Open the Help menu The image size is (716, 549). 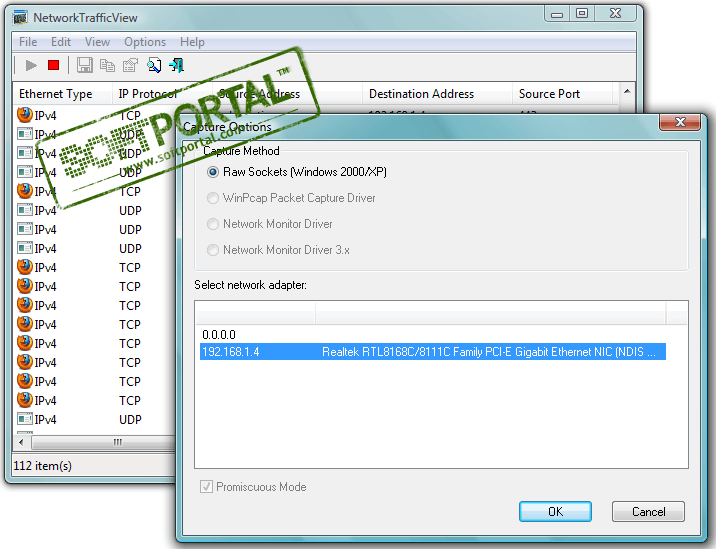tap(192, 42)
